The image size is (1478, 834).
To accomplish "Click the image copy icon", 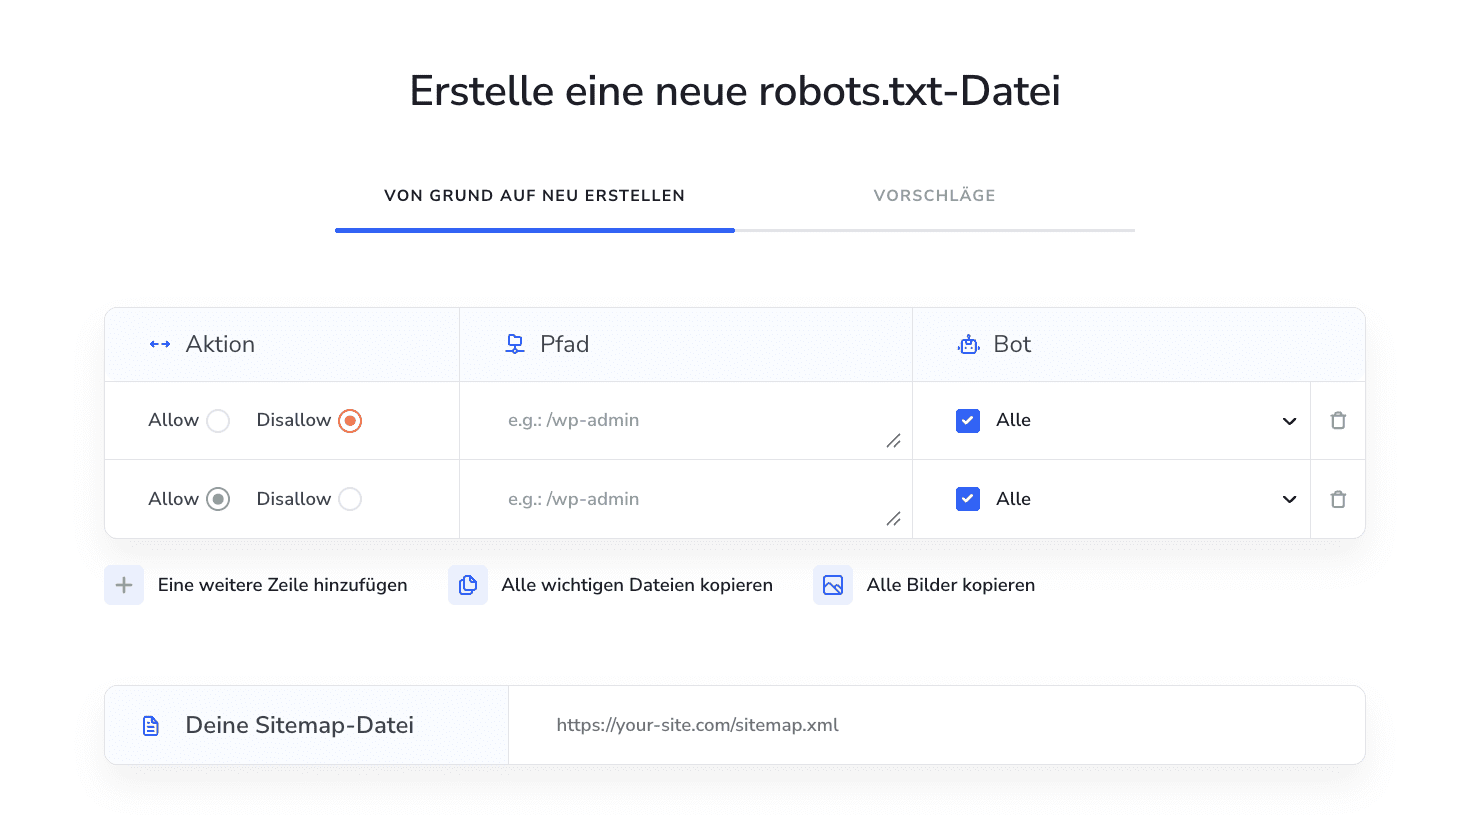I will pos(832,584).
